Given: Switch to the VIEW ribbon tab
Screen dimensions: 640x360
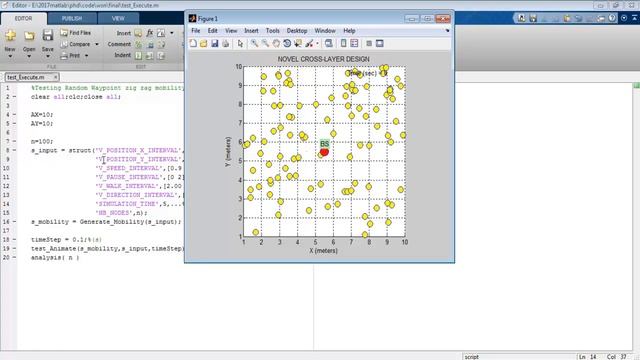Looking at the screenshot, I should click(x=118, y=18).
